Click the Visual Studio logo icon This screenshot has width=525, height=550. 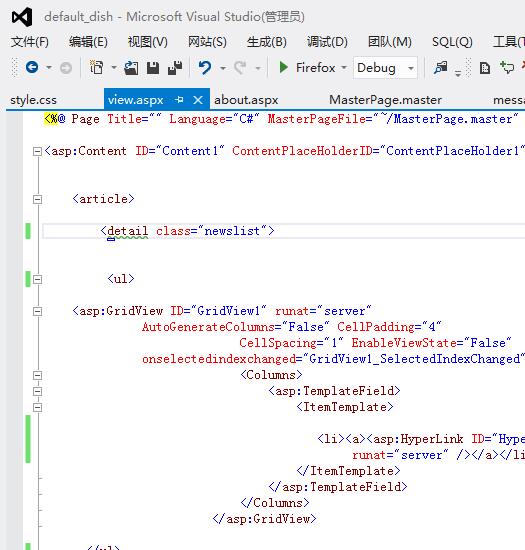pyautogui.click(x=22, y=17)
